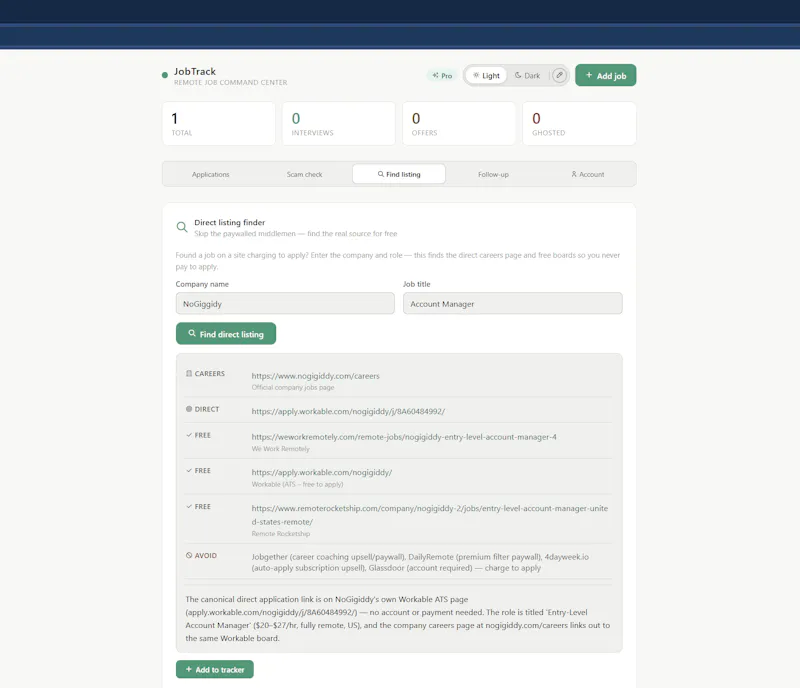The height and width of the screenshot is (688, 800).
Task: Click the AVOID prohibited icon
Action: click(189, 555)
